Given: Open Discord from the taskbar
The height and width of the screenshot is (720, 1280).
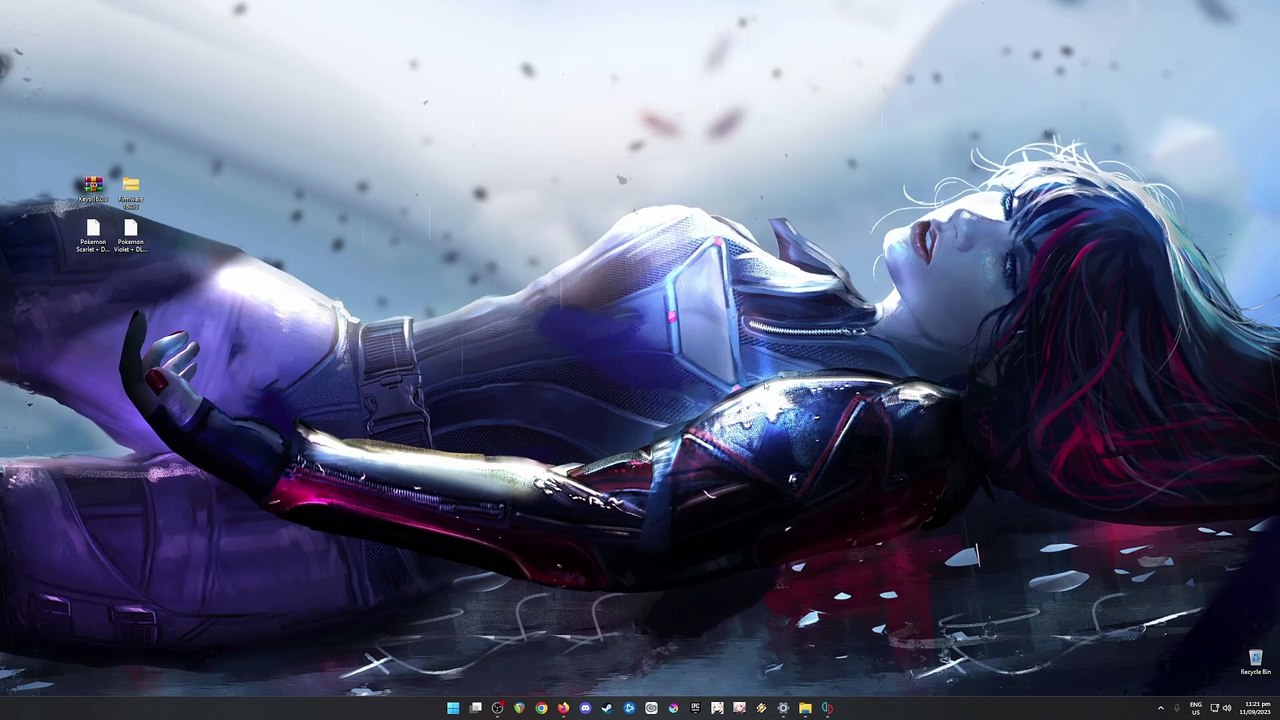Looking at the screenshot, I should (x=585, y=708).
